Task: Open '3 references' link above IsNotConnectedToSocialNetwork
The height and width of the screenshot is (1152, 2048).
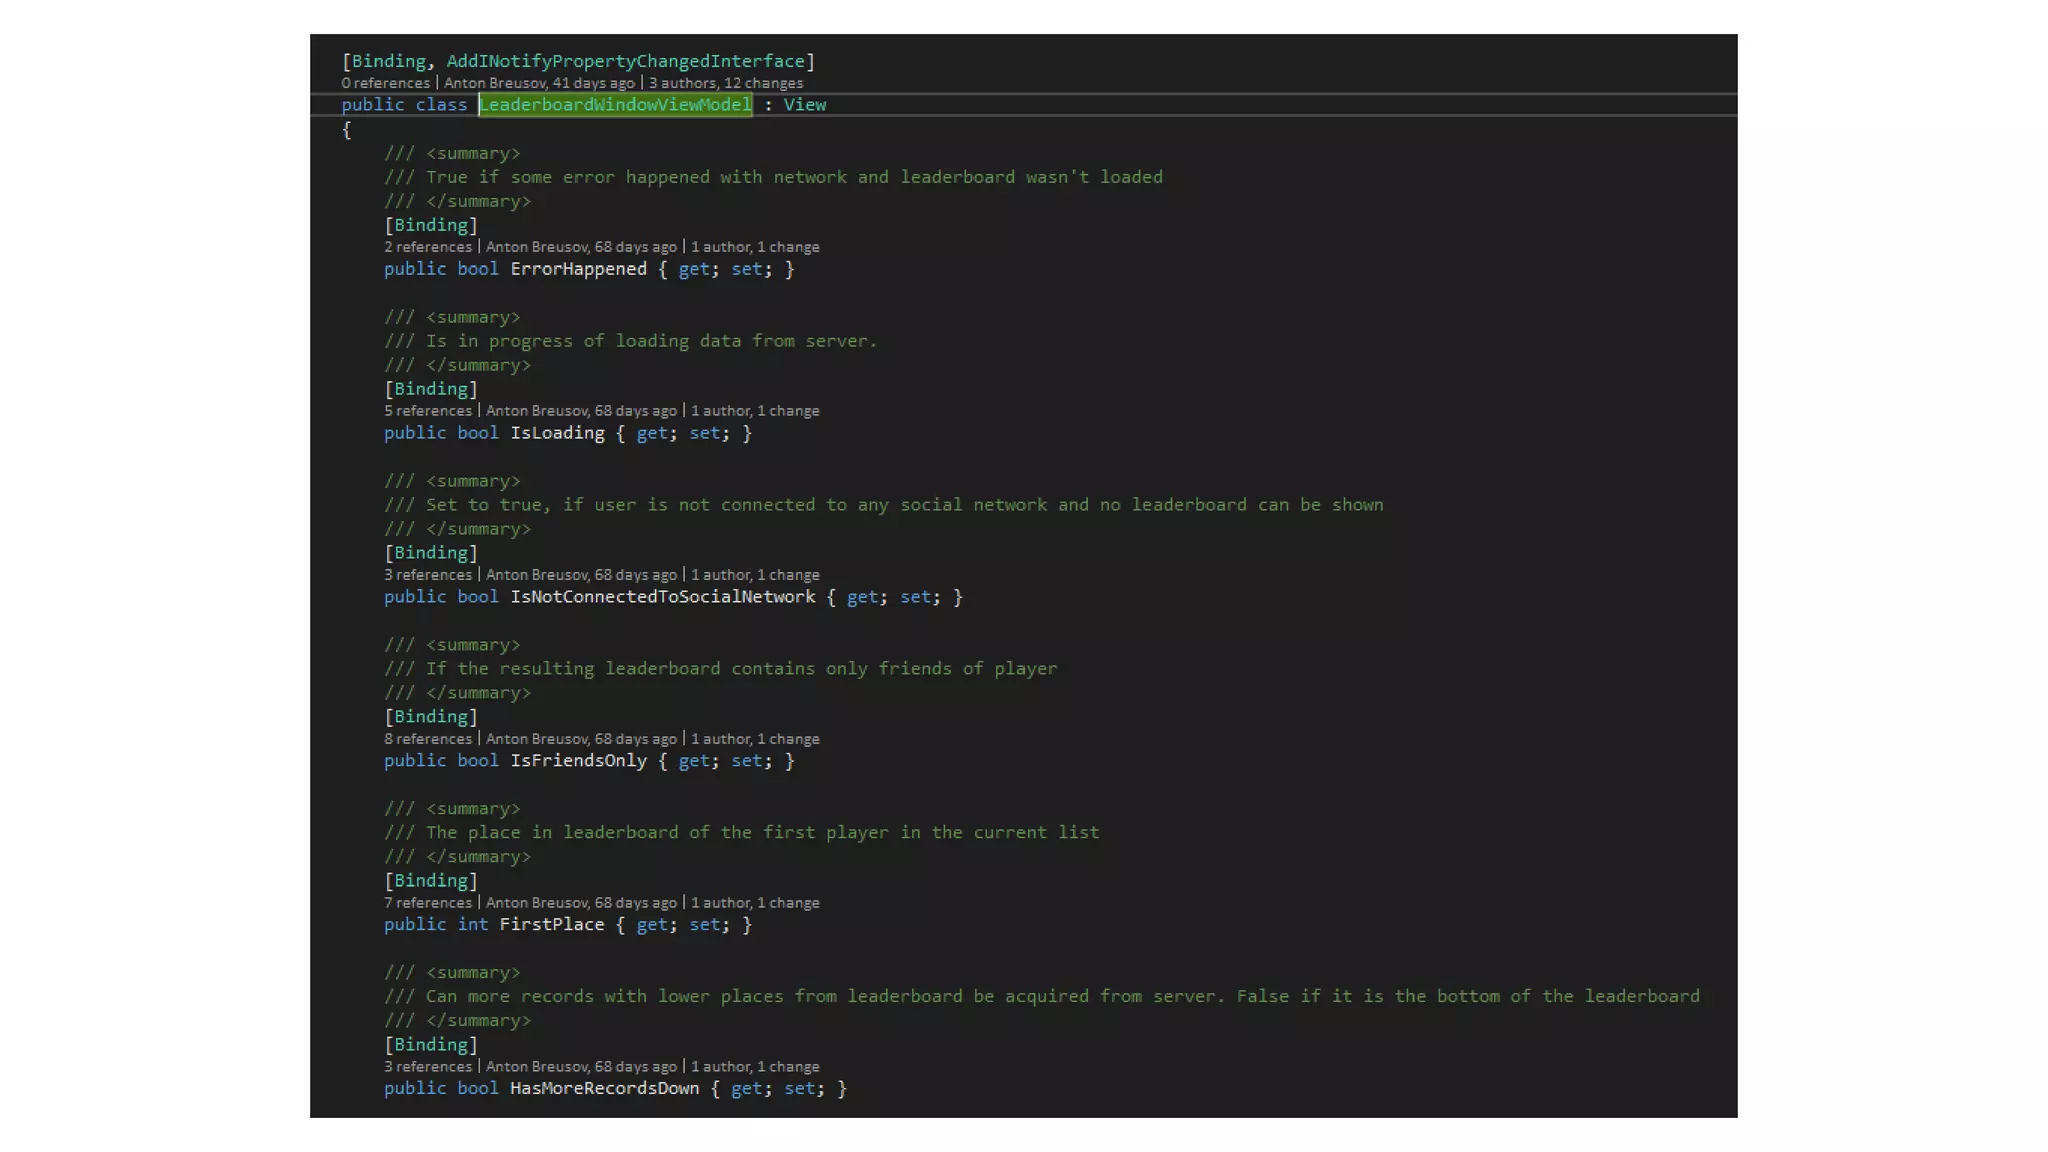Action: (x=428, y=575)
